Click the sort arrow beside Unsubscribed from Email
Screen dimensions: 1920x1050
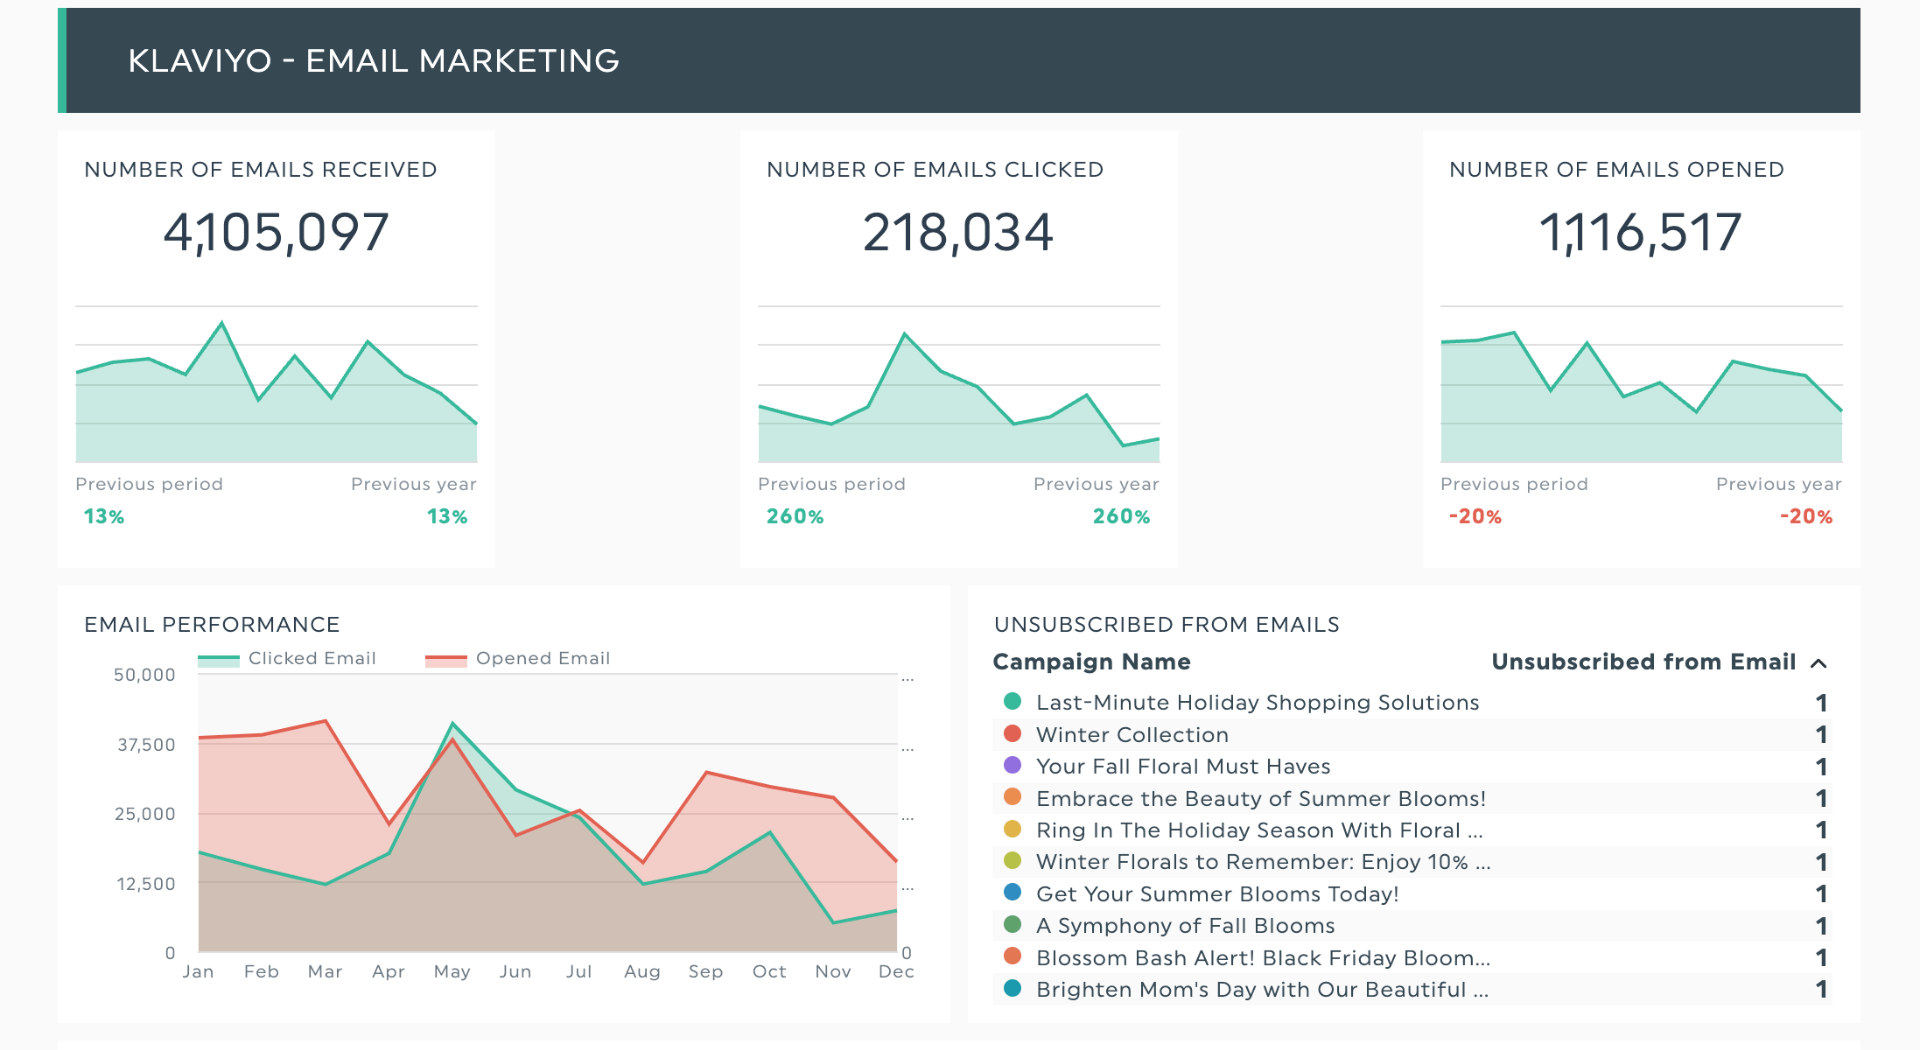(1819, 663)
